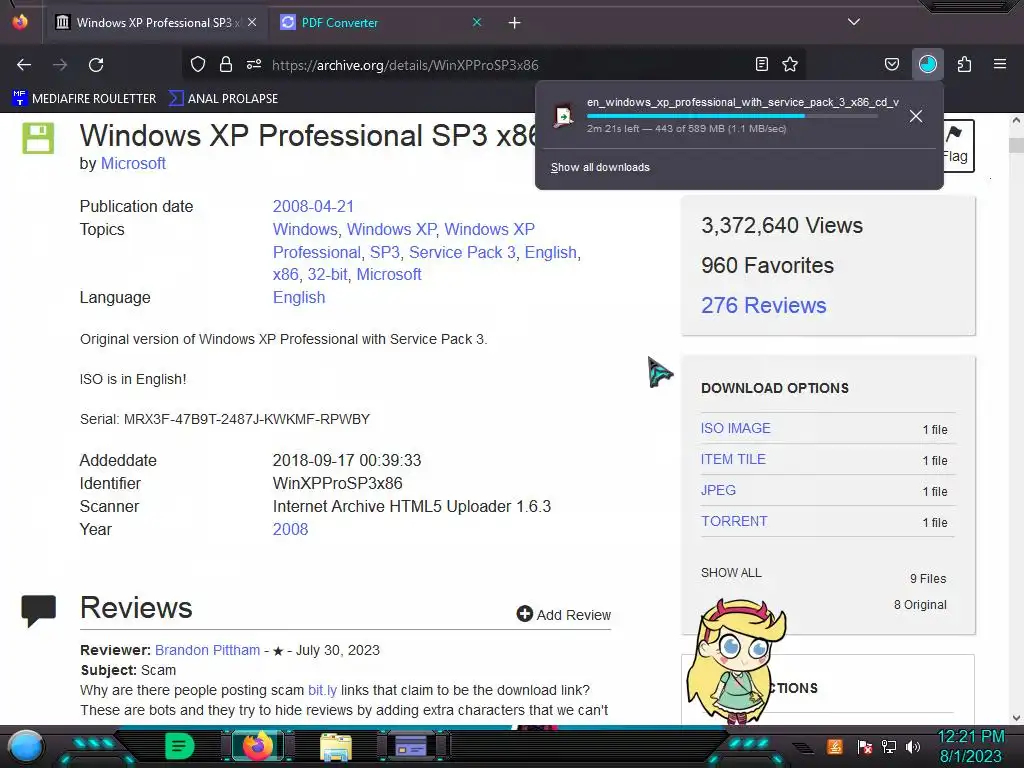The height and width of the screenshot is (768, 1024).
Task: Open the Windows Start orb
Action: tap(26, 746)
